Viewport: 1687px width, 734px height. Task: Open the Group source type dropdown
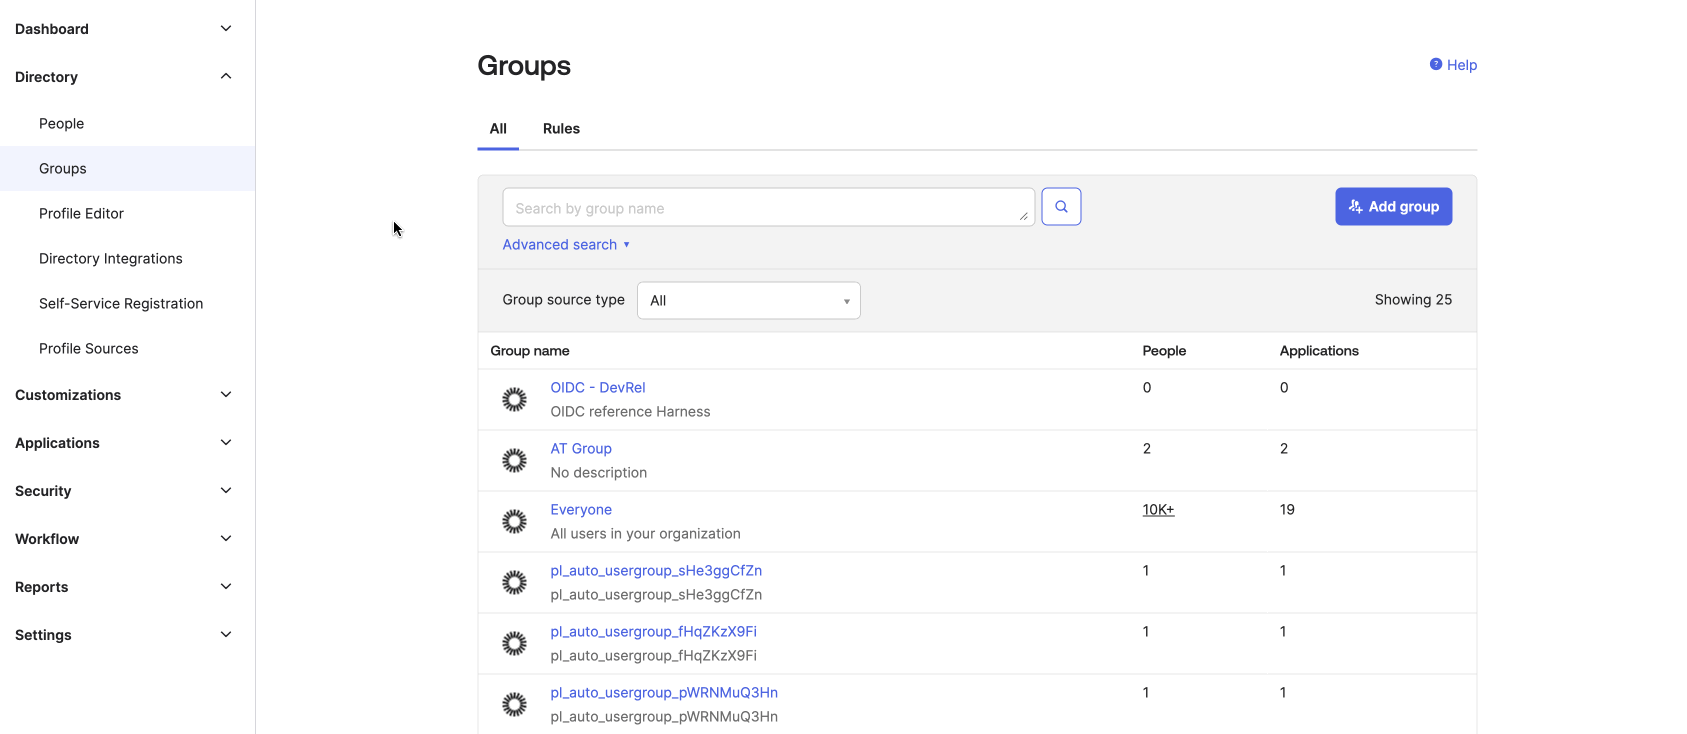[748, 300]
